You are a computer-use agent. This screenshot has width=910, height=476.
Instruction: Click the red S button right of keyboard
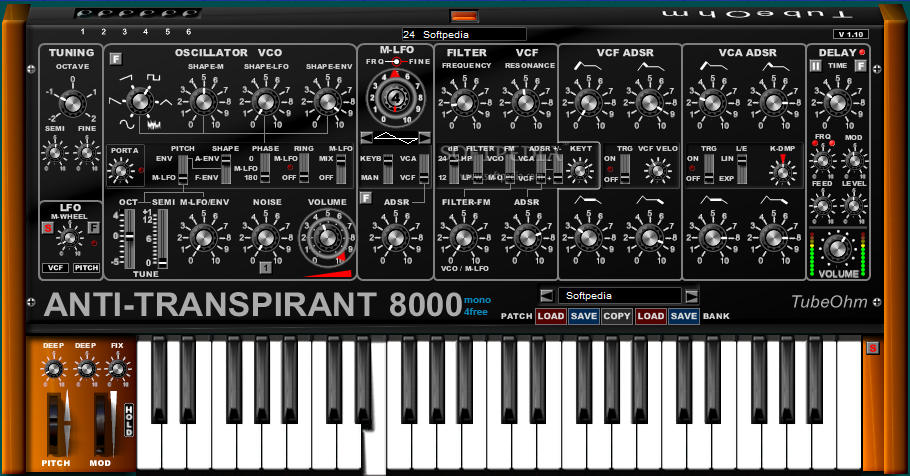872,348
